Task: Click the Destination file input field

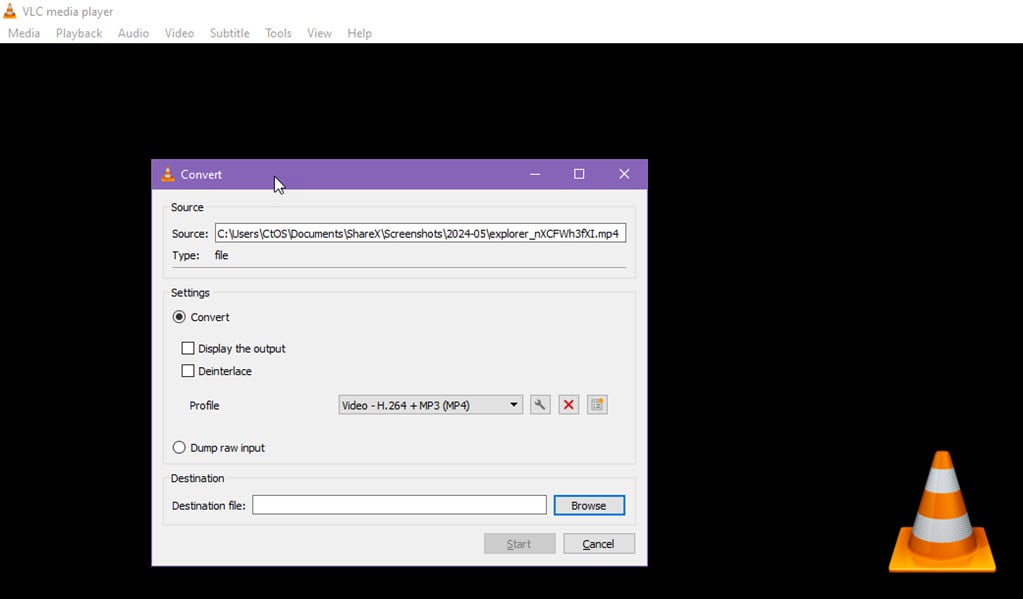Action: (x=399, y=505)
